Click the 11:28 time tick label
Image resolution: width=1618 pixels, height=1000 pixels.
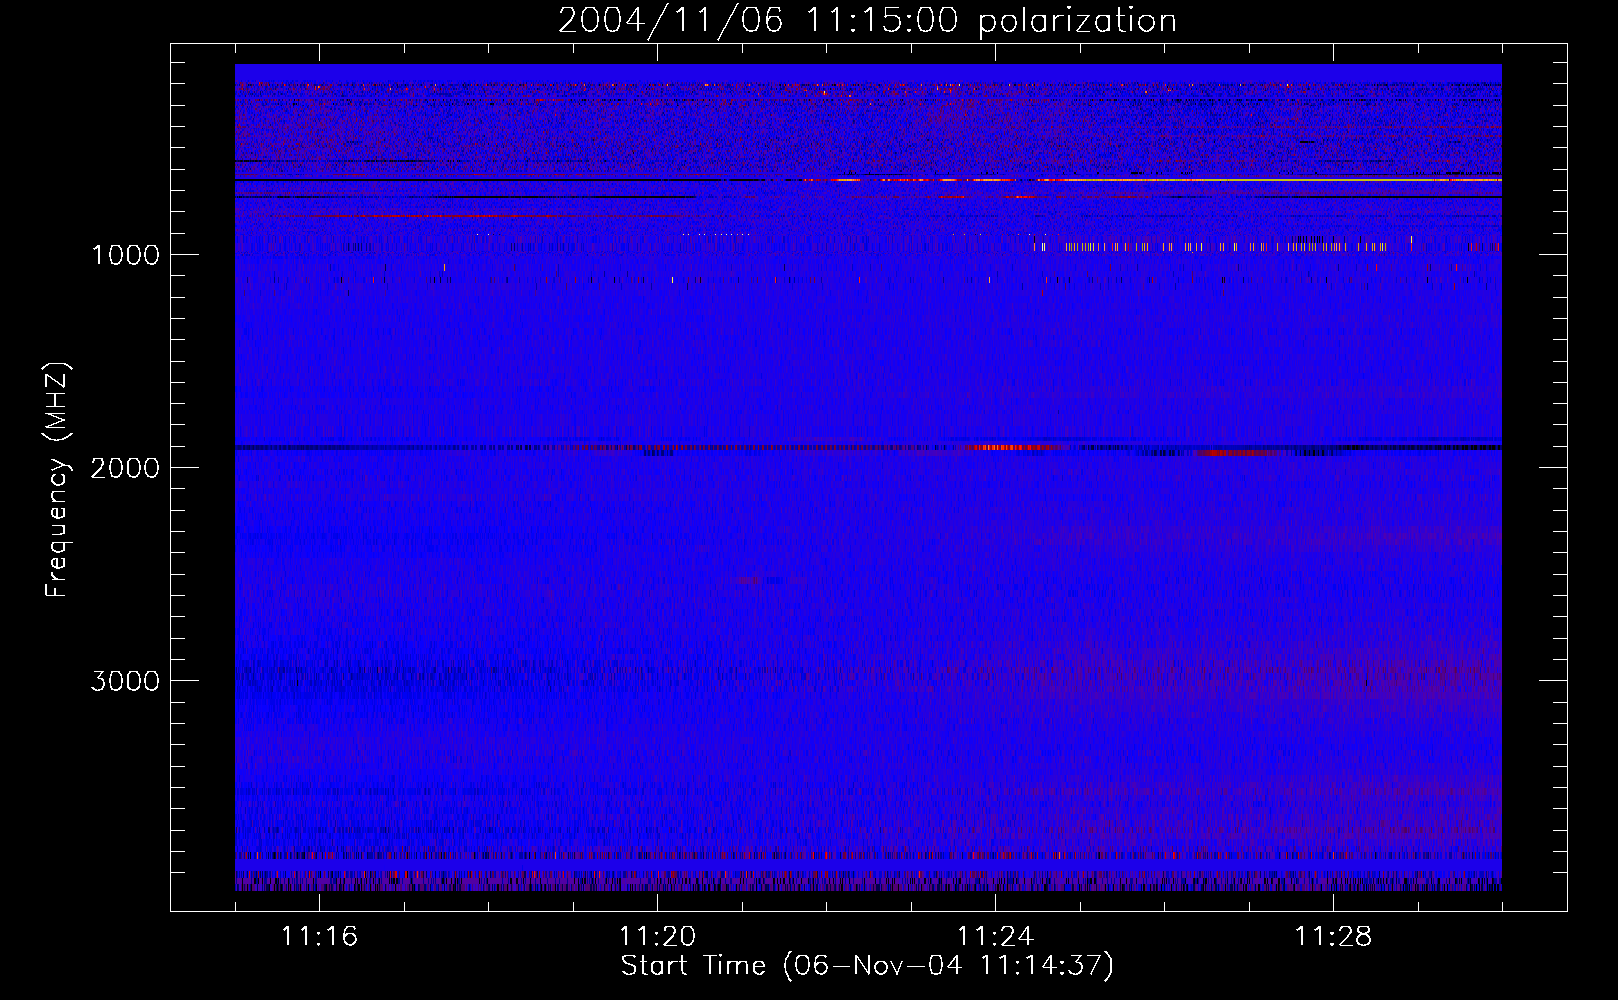(1333, 937)
